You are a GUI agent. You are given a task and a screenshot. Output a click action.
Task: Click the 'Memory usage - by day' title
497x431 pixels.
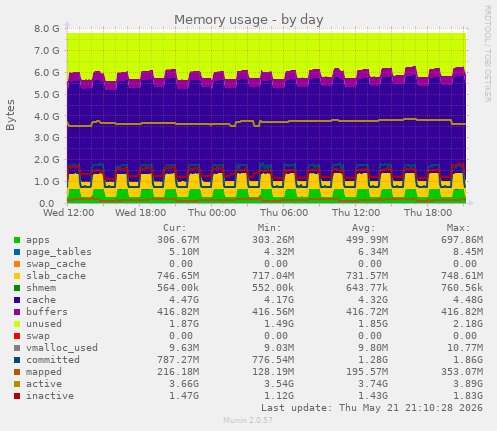pyautogui.click(x=249, y=20)
